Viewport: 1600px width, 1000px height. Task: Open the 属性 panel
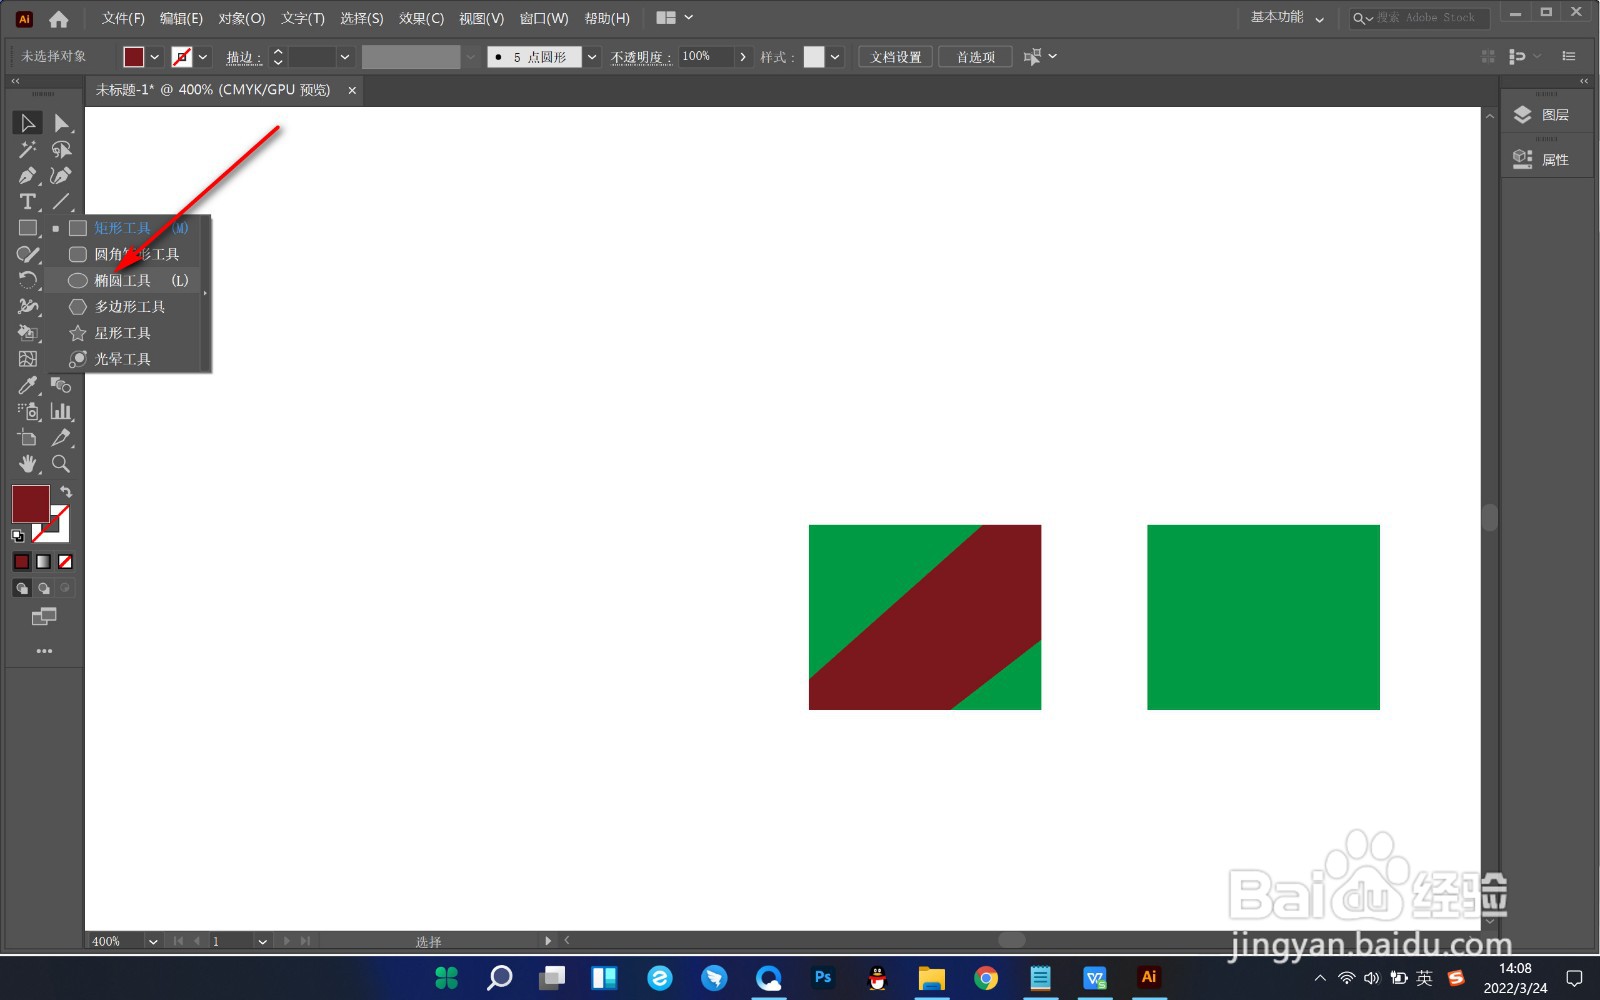pyautogui.click(x=1546, y=160)
